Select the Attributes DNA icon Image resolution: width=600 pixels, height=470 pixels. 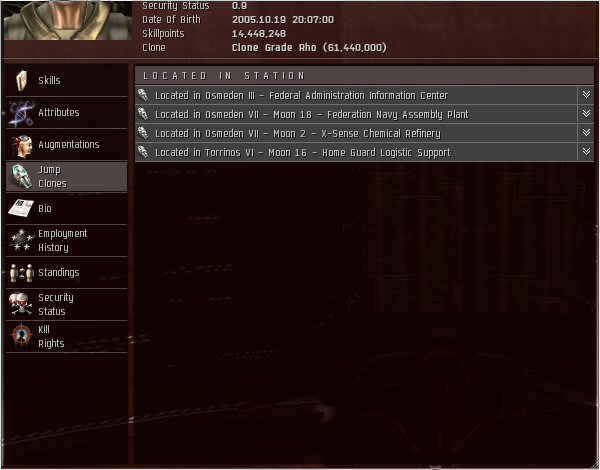tap(22, 113)
